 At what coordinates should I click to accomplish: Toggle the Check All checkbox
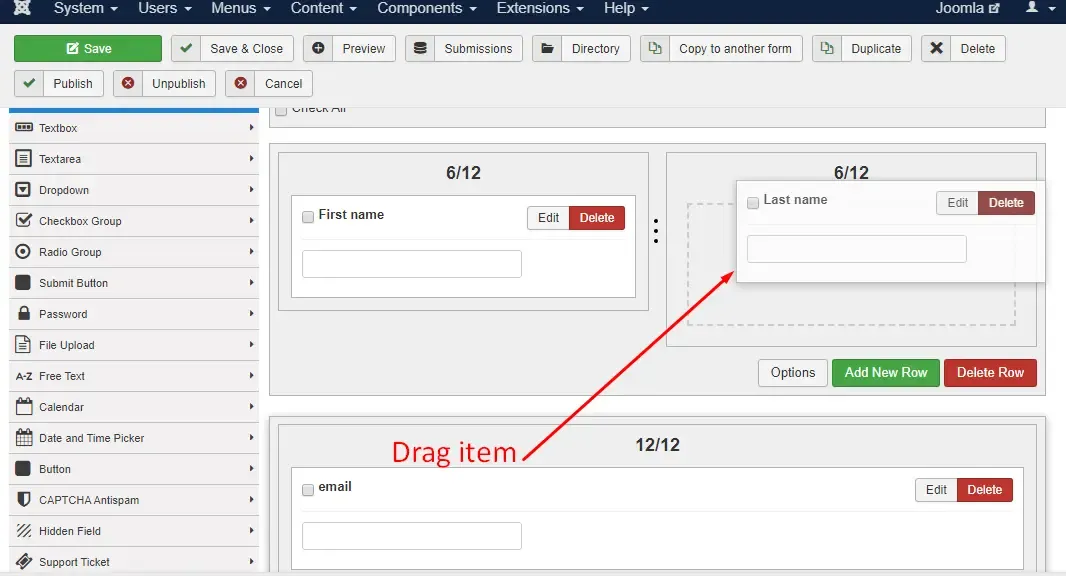coord(281,110)
